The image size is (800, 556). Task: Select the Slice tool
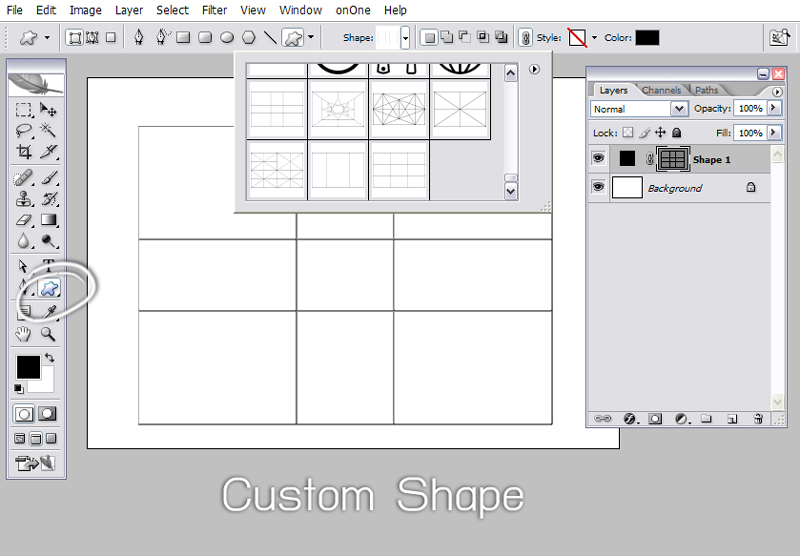[x=48, y=151]
